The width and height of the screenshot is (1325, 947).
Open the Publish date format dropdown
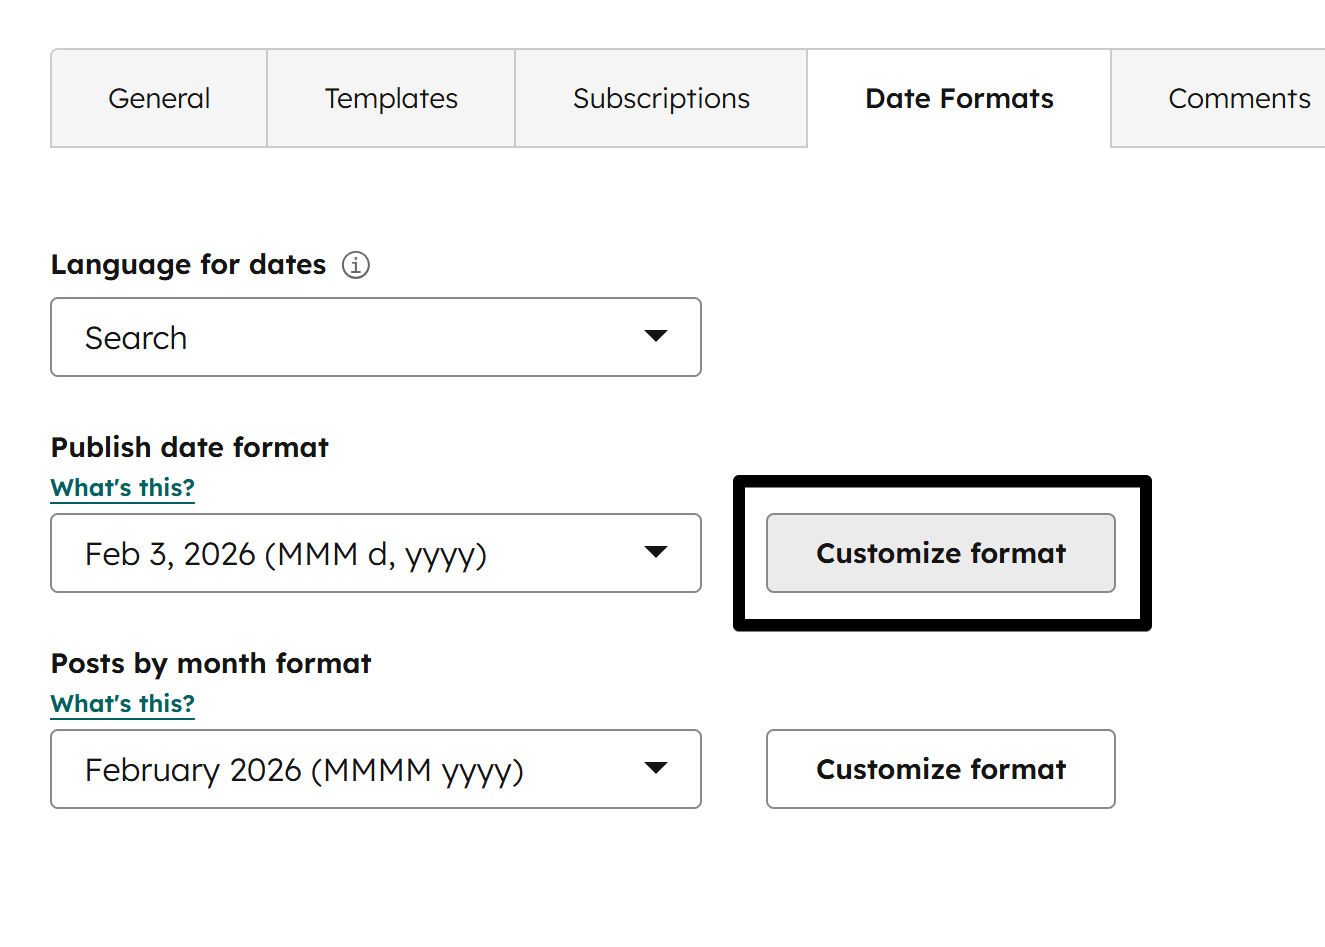point(375,553)
